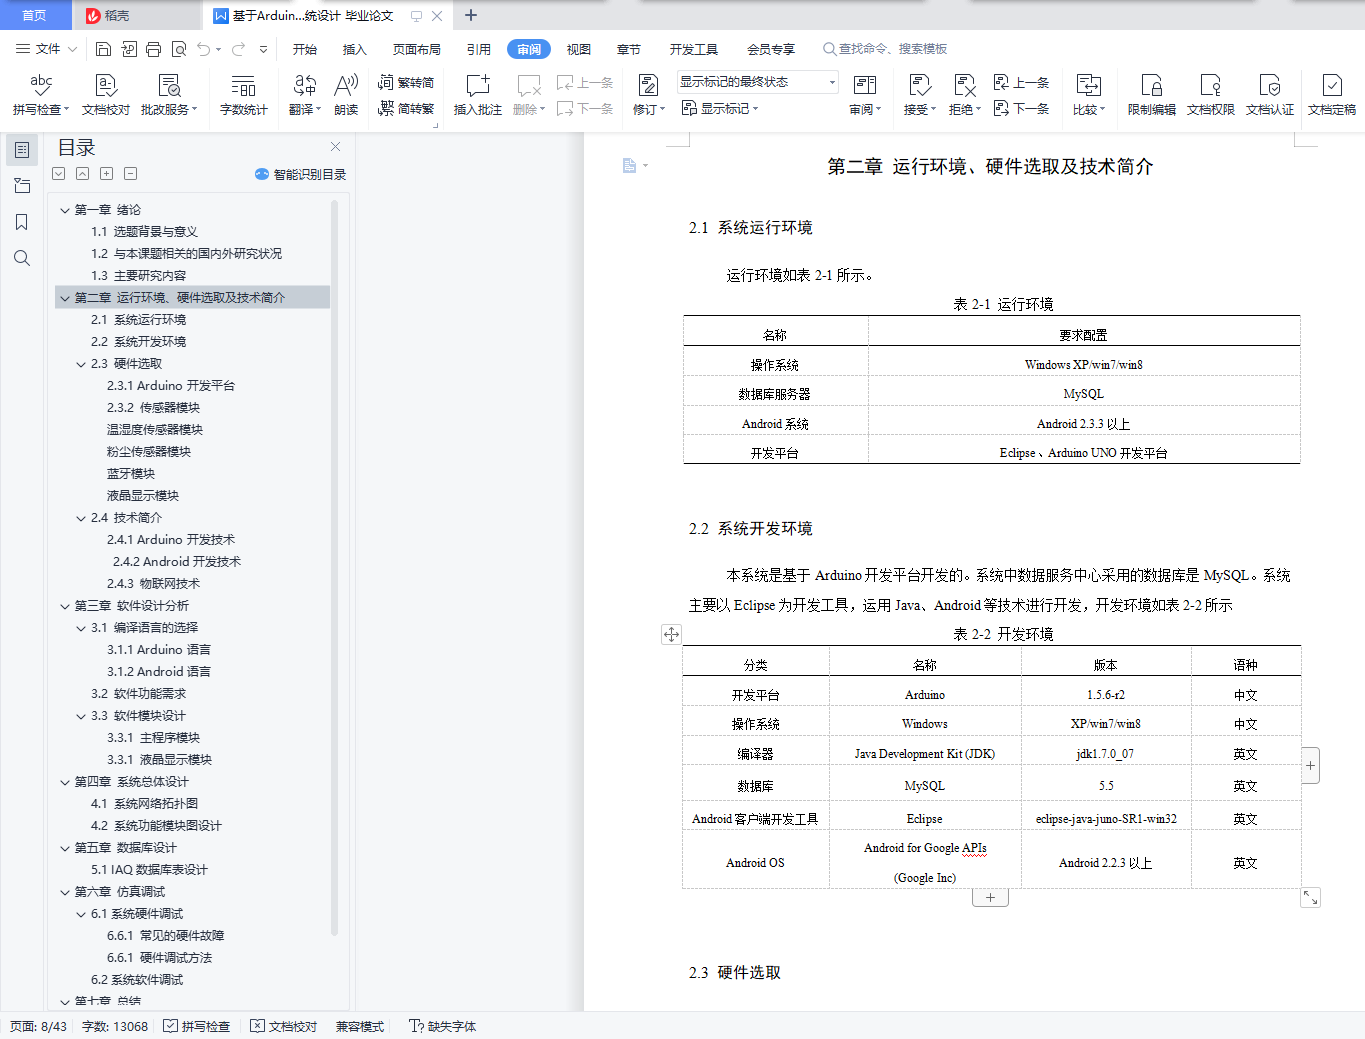This screenshot has height=1039, width=1365.
Task: Switch to the 插入 ribbon tab
Action: pos(355,49)
